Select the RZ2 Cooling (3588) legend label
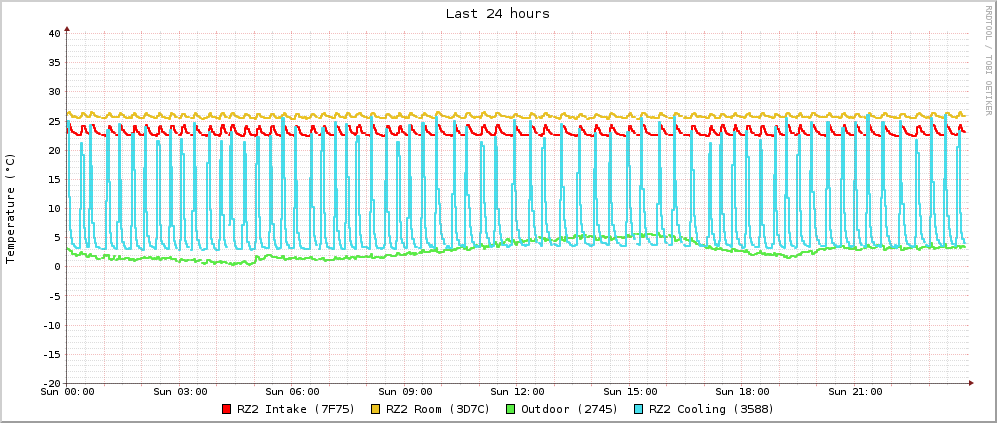997x423 pixels. 711,409
